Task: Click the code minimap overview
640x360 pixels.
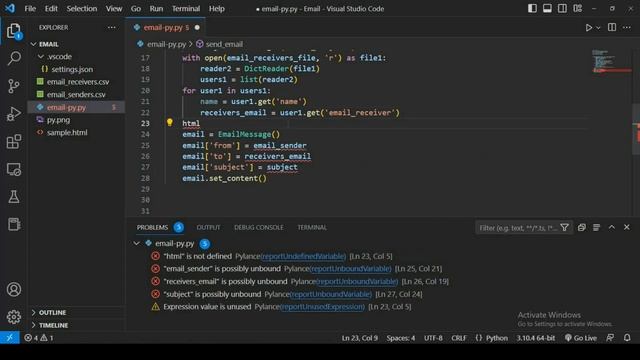Action: point(610,61)
